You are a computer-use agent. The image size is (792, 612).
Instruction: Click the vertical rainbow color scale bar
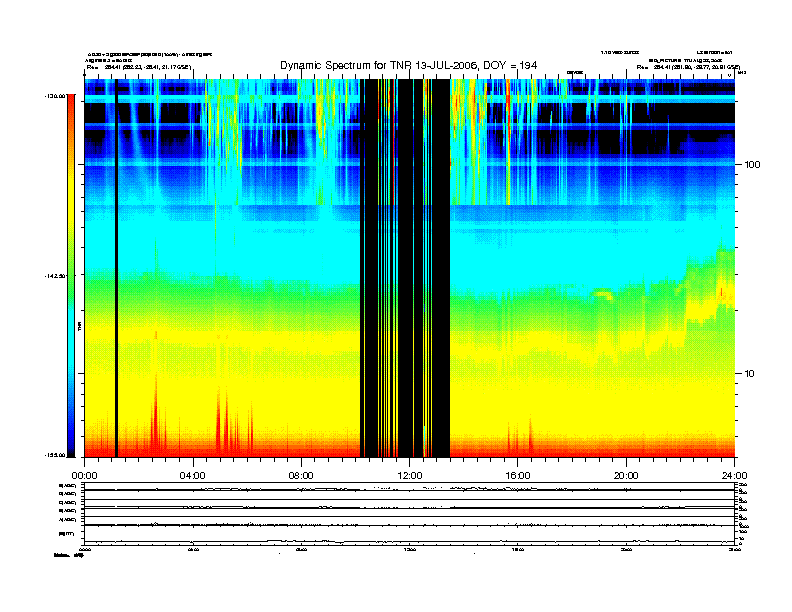click(x=71, y=275)
